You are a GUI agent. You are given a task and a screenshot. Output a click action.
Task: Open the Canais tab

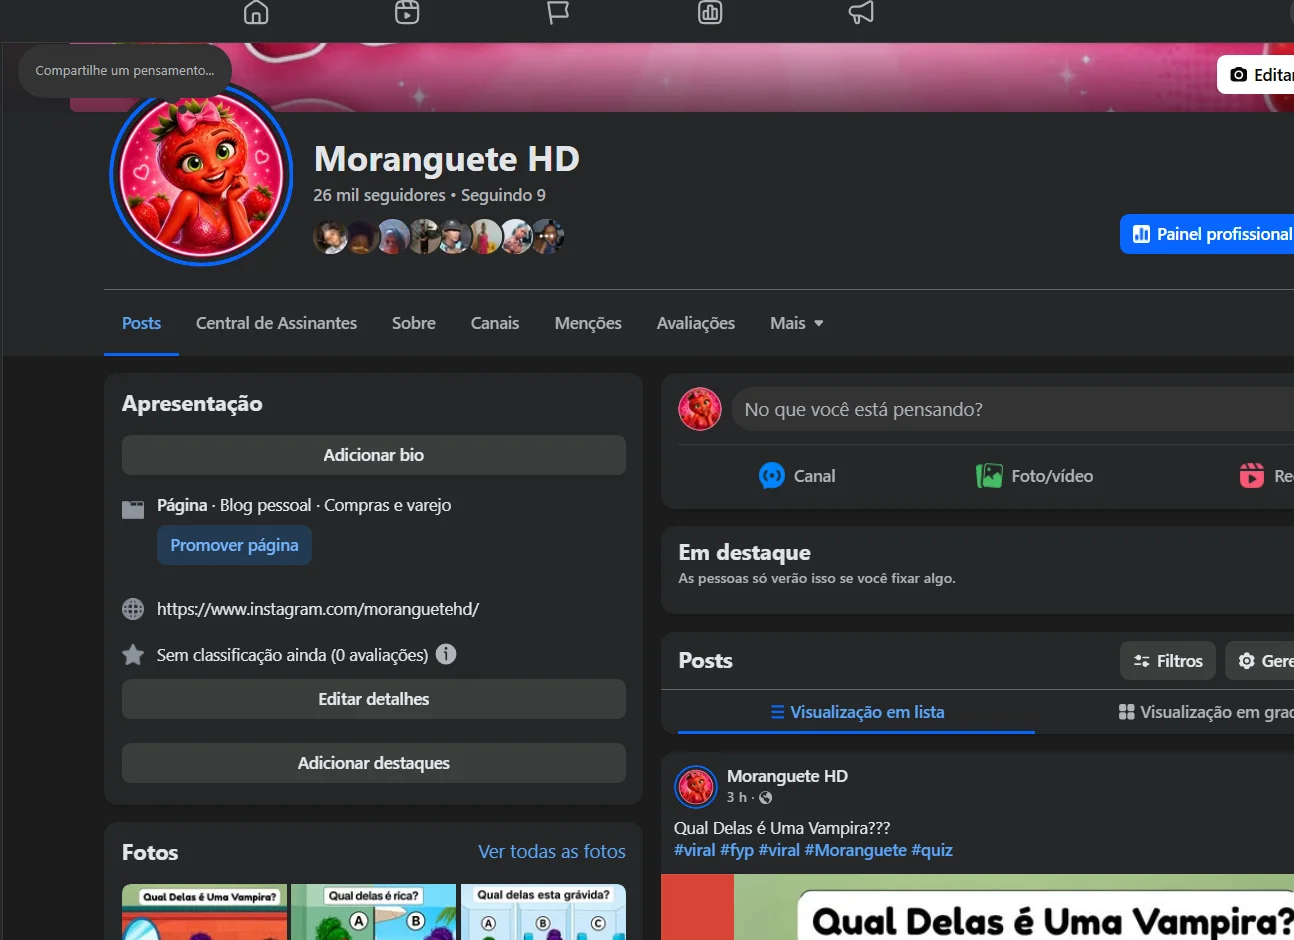(x=495, y=323)
